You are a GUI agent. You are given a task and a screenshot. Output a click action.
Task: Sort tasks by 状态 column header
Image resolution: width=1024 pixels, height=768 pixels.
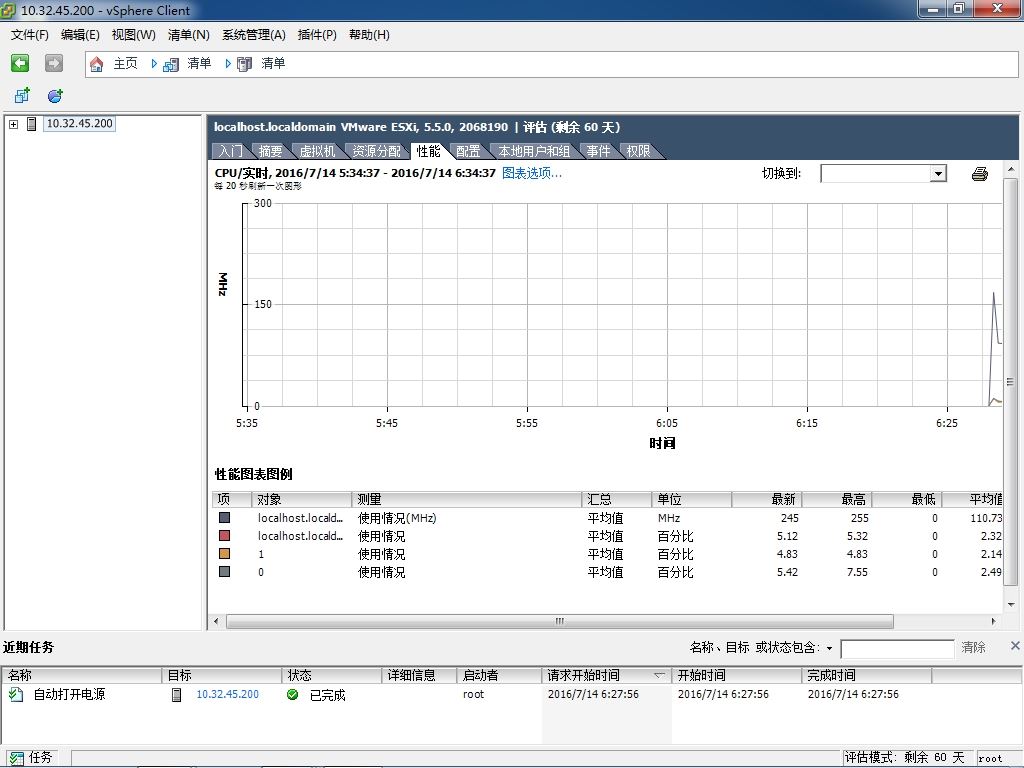332,675
